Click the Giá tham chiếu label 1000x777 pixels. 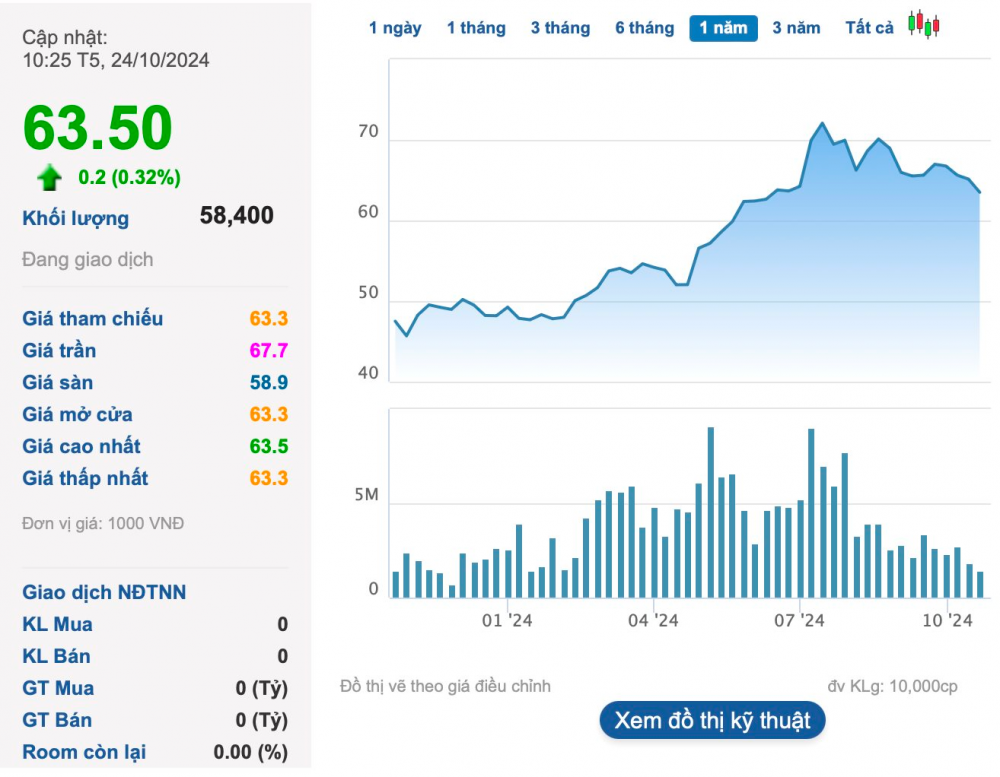tap(92, 318)
